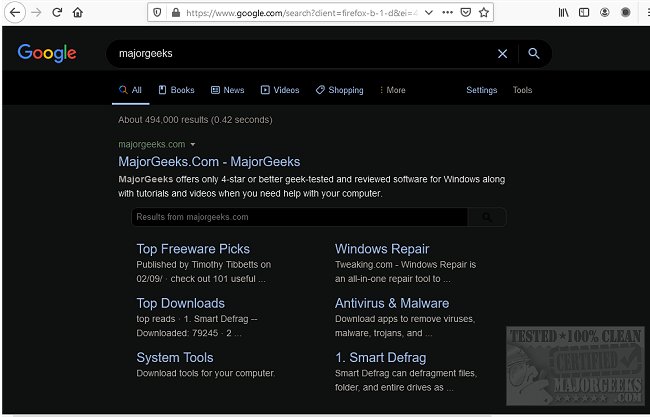The image size is (650, 417).
Task: Click the majorgeeks.com green URL text
Action: (x=152, y=144)
